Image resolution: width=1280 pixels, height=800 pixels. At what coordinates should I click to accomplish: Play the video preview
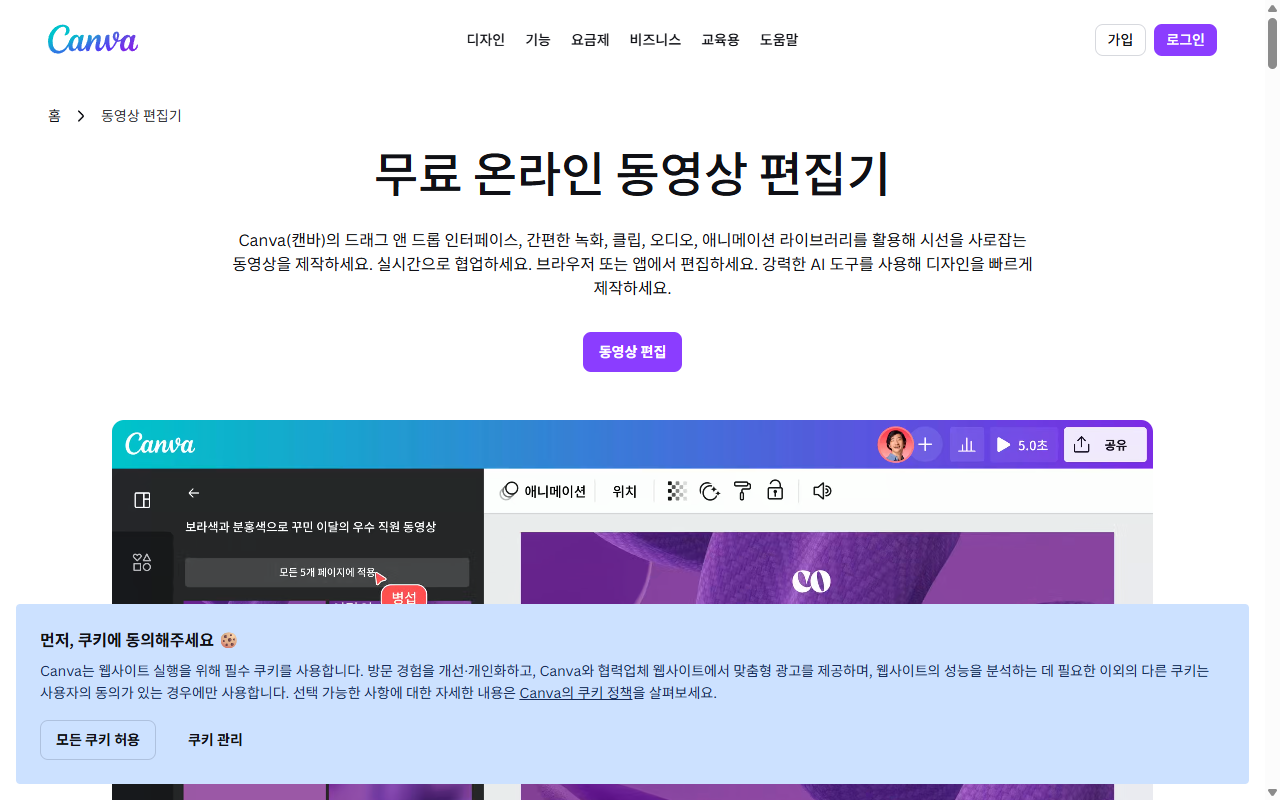pyautogui.click(x=1003, y=444)
